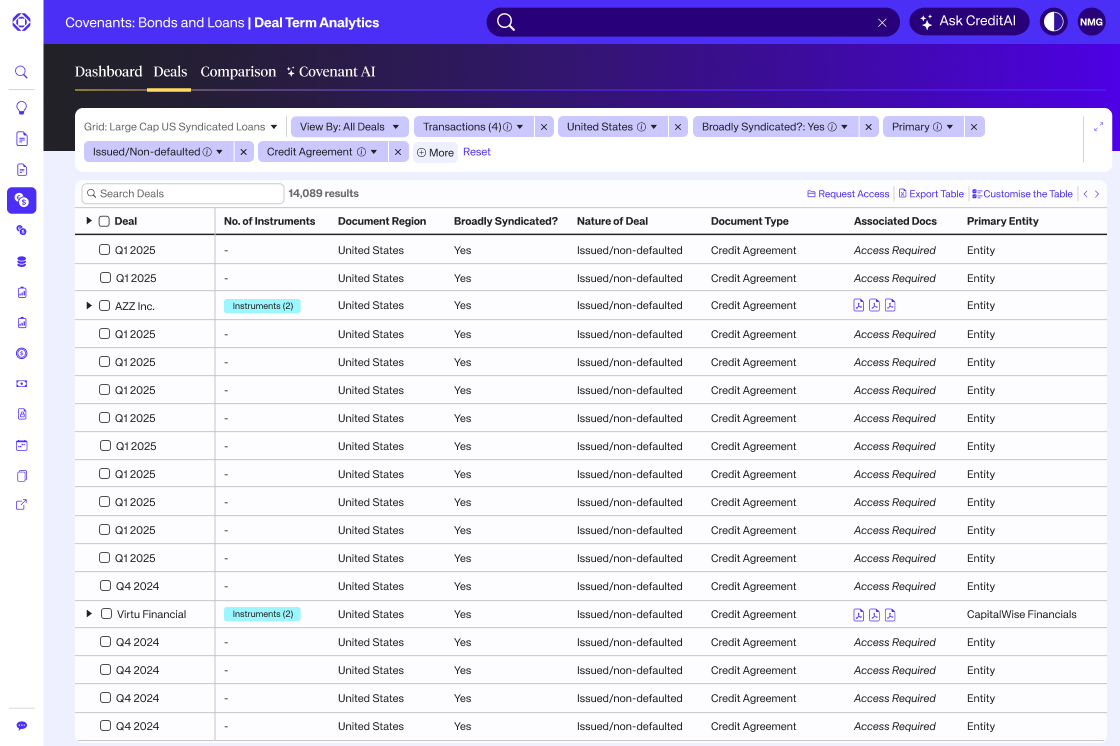The height and width of the screenshot is (746, 1120).
Task: Open the View By: All Deals dropdown
Action: 349,127
